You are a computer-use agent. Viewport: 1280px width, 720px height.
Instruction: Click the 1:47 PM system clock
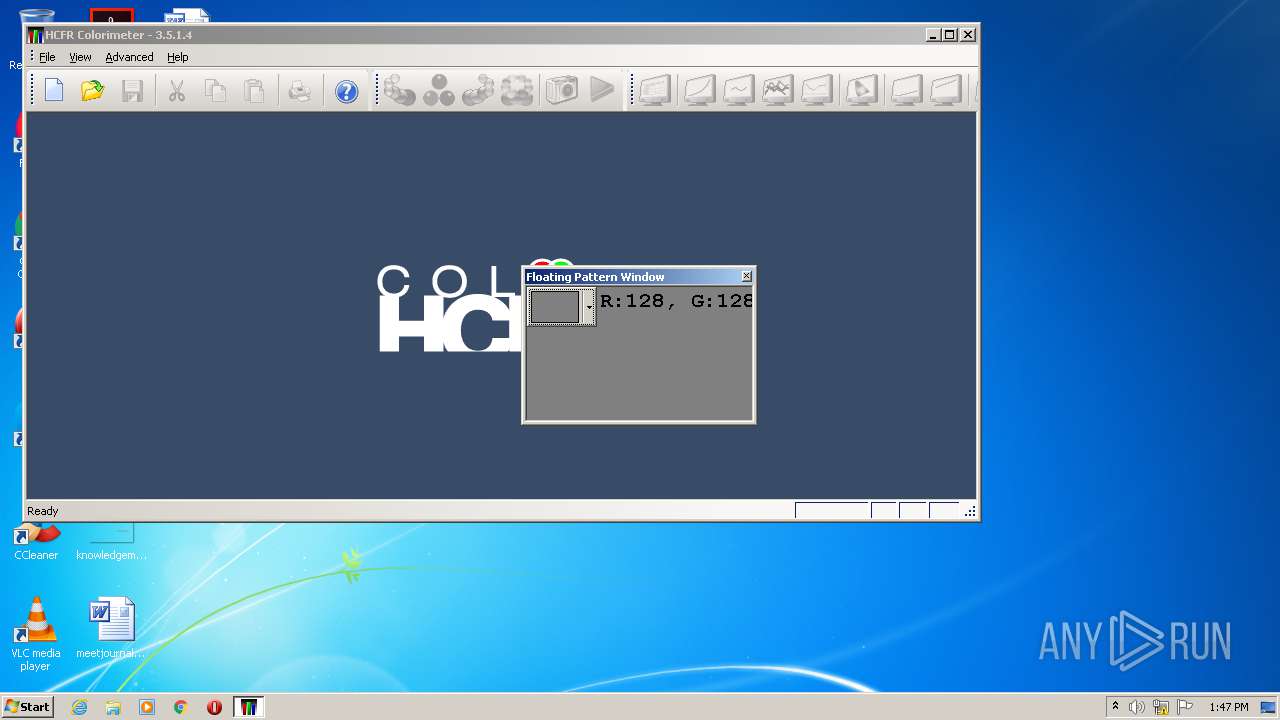tap(1229, 707)
